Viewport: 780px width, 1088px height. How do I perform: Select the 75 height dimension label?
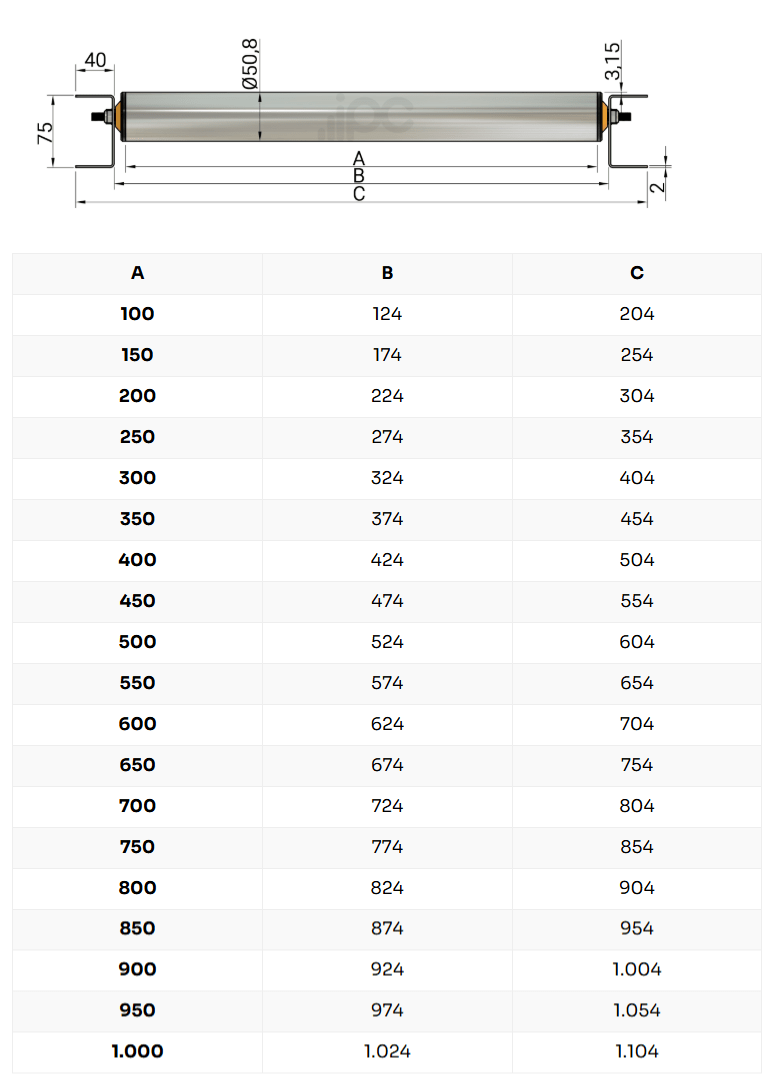click(44, 133)
